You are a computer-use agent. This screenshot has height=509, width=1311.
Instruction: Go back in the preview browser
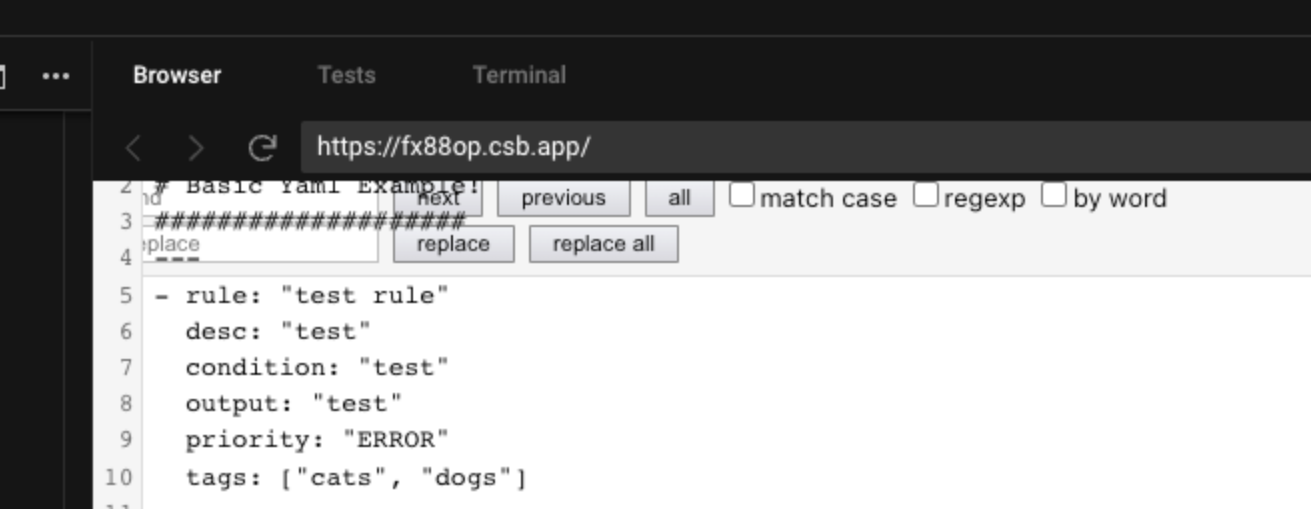[133, 149]
